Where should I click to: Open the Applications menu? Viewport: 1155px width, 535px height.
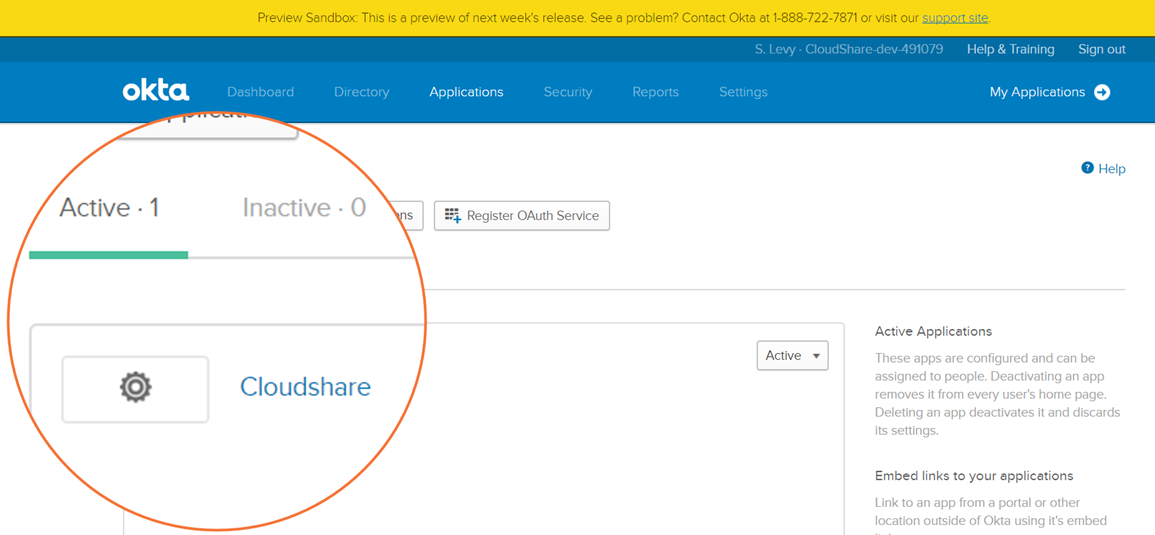click(466, 92)
